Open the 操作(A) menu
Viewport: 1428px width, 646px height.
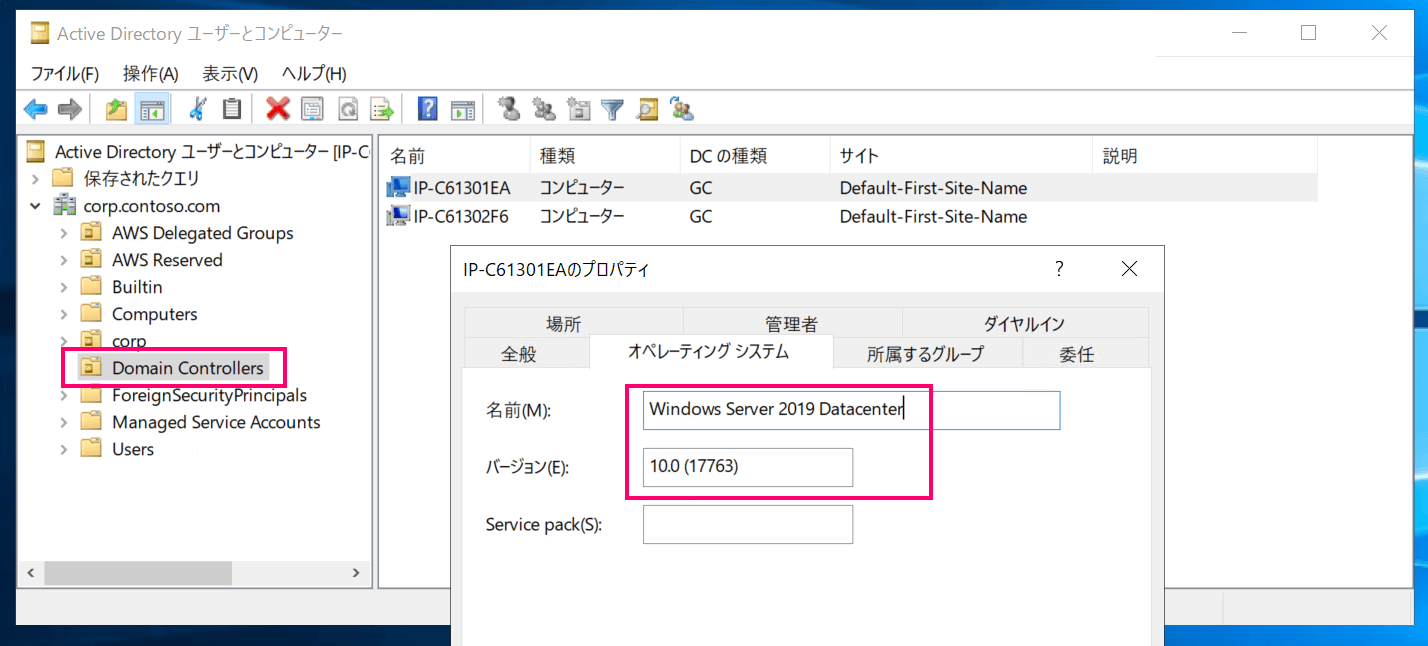point(150,74)
